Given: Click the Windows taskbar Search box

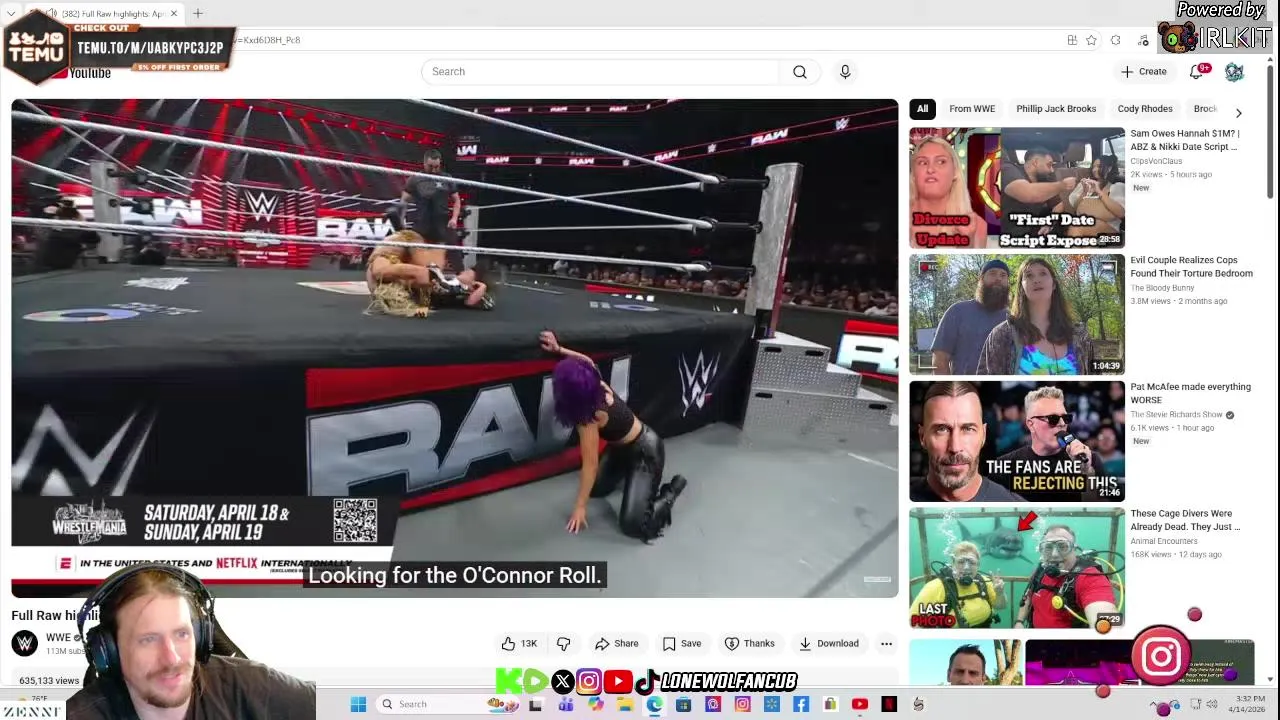Looking at the screenshot, I should [x=447, y=704].
